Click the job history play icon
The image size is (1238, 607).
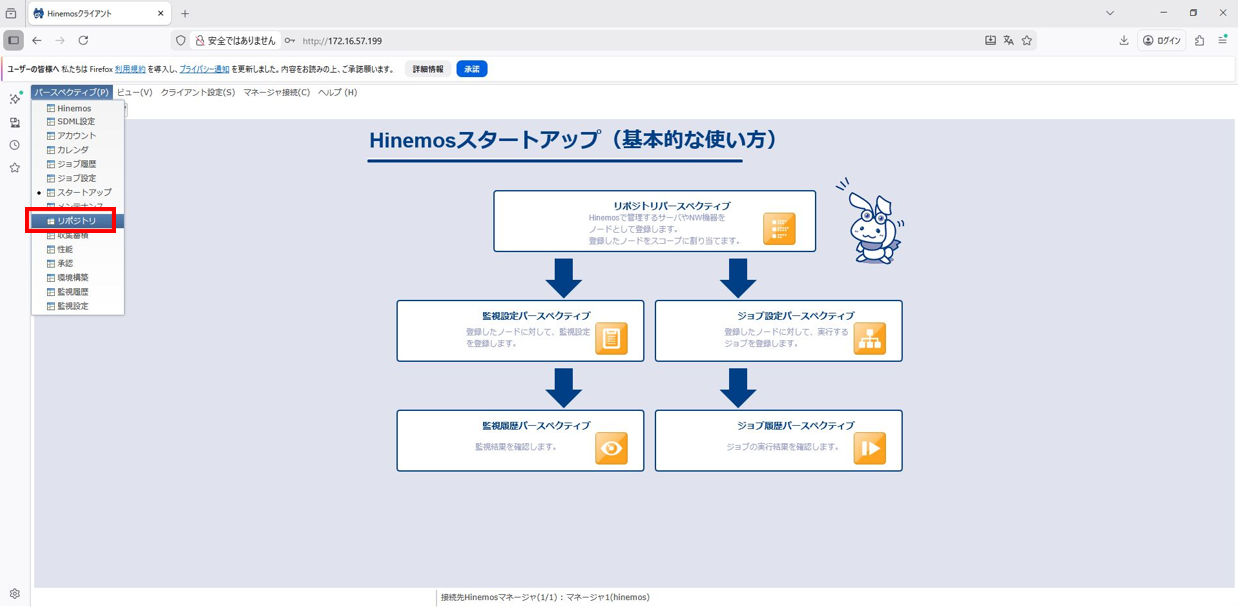tap(869, 448)
